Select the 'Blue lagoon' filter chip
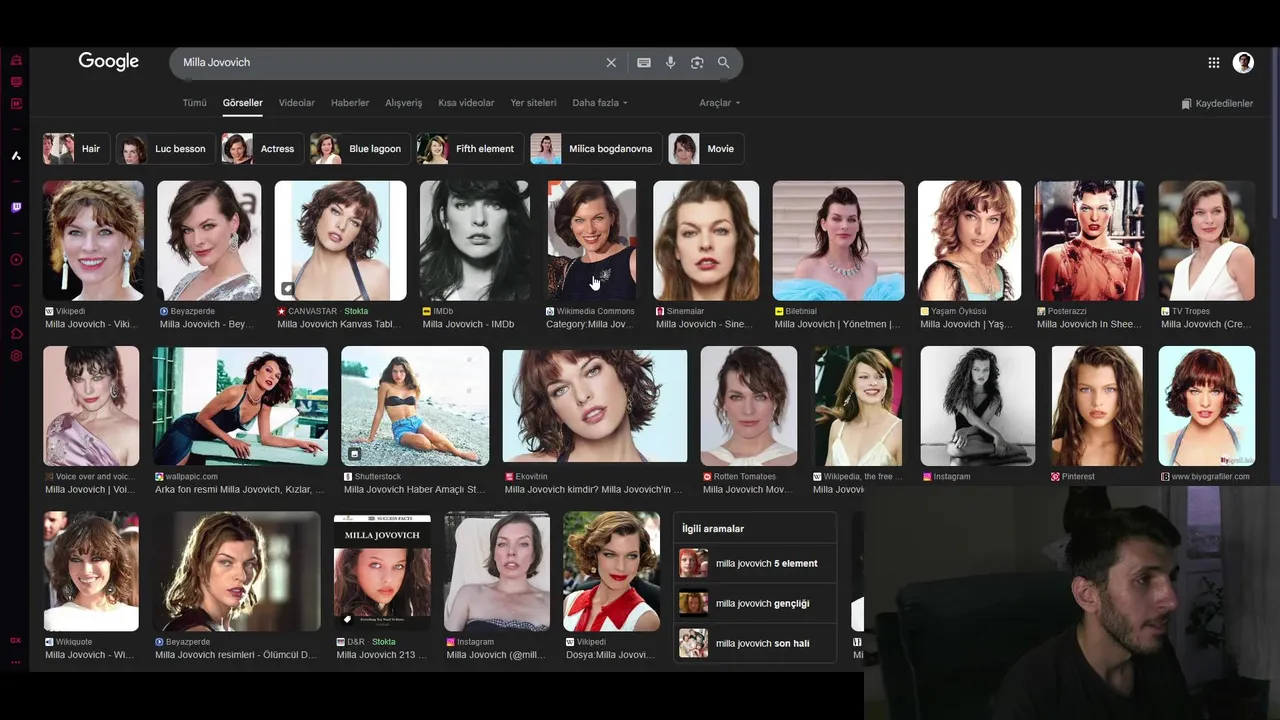This screenshot has height=720, width=1280. [359, 149]
